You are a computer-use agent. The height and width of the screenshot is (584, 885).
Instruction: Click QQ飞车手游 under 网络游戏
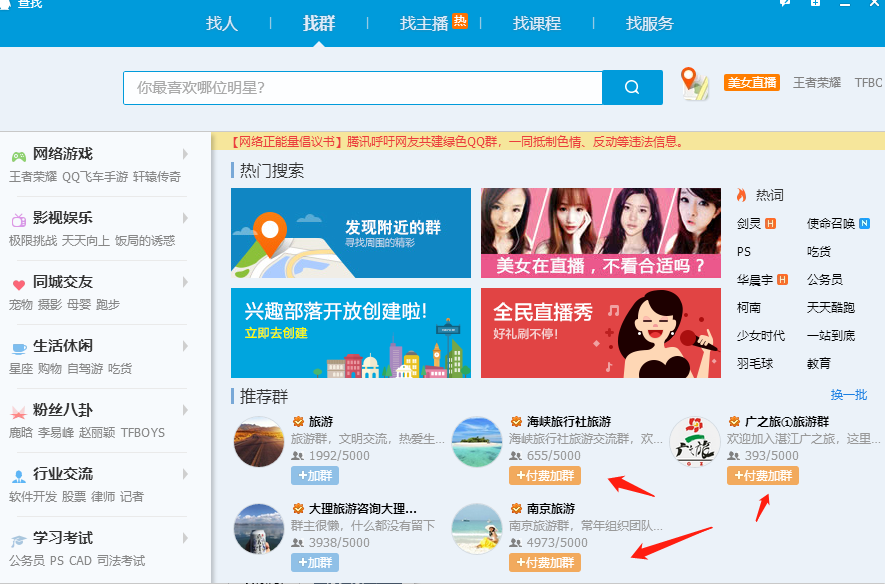(x=95, y=177)
